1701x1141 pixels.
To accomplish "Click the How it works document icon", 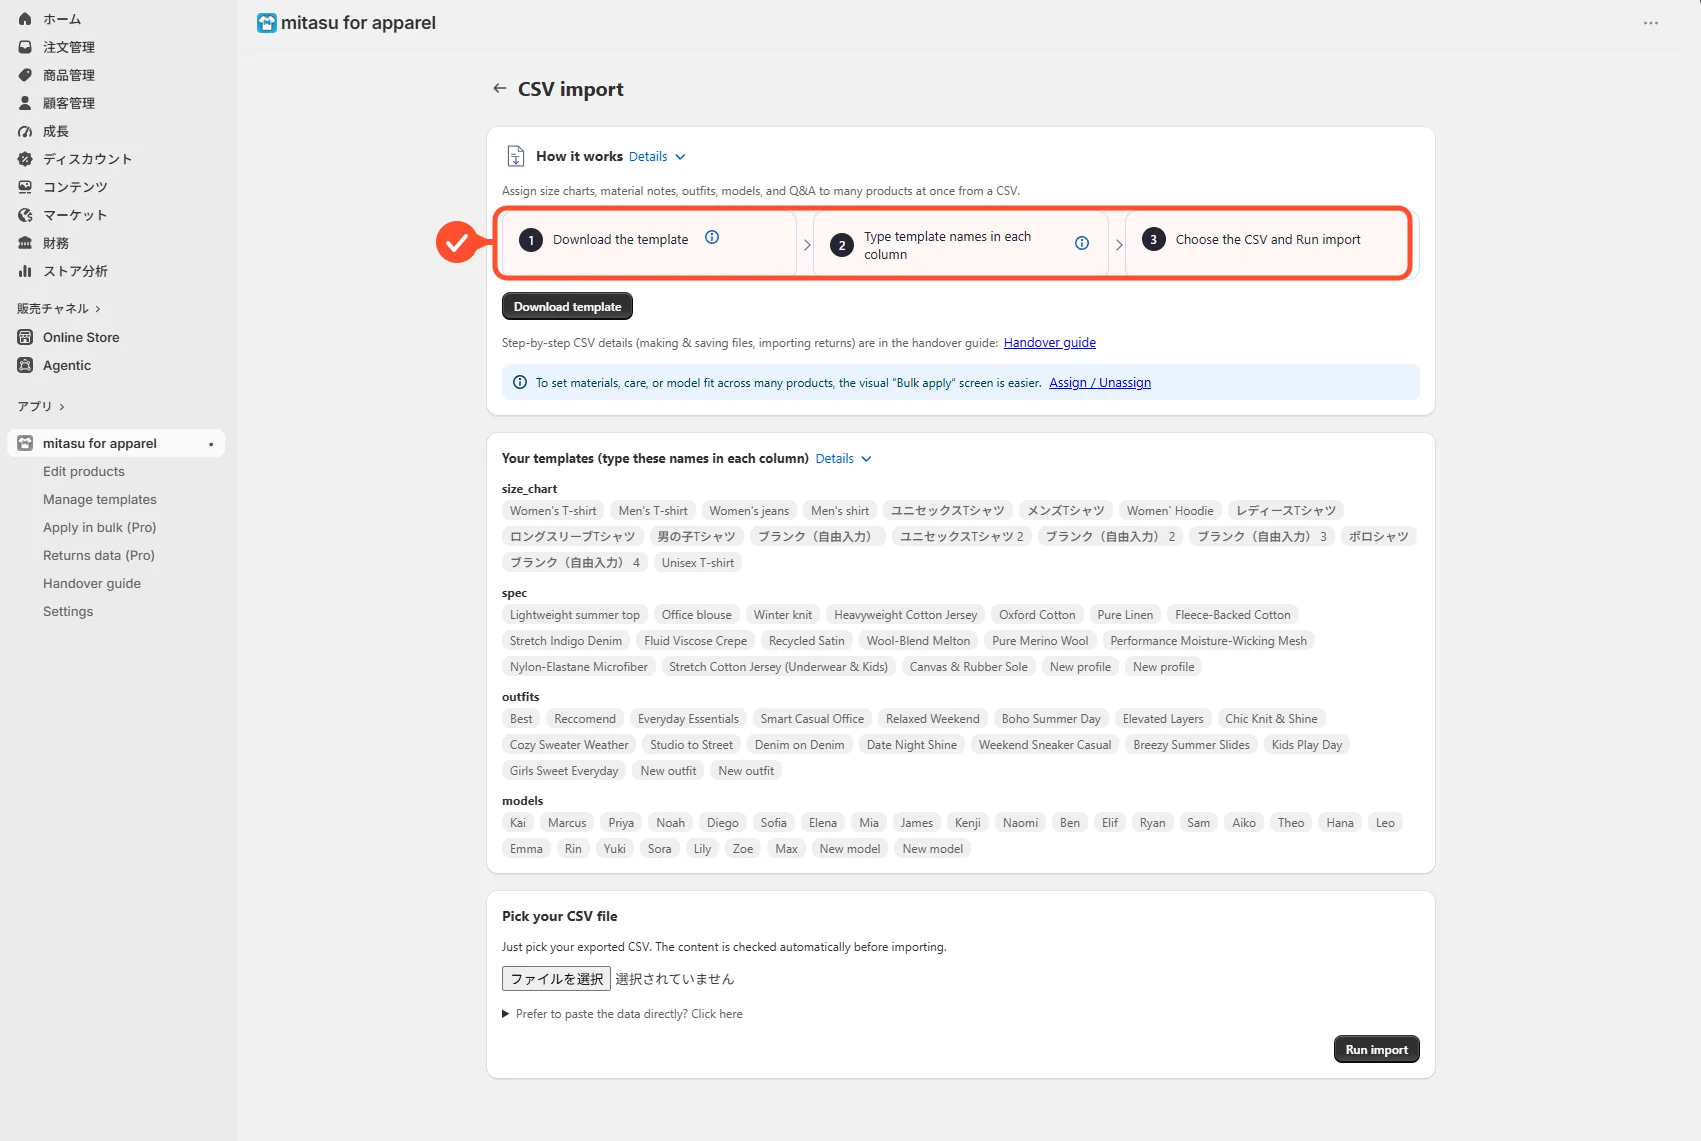I will (516, 156).
